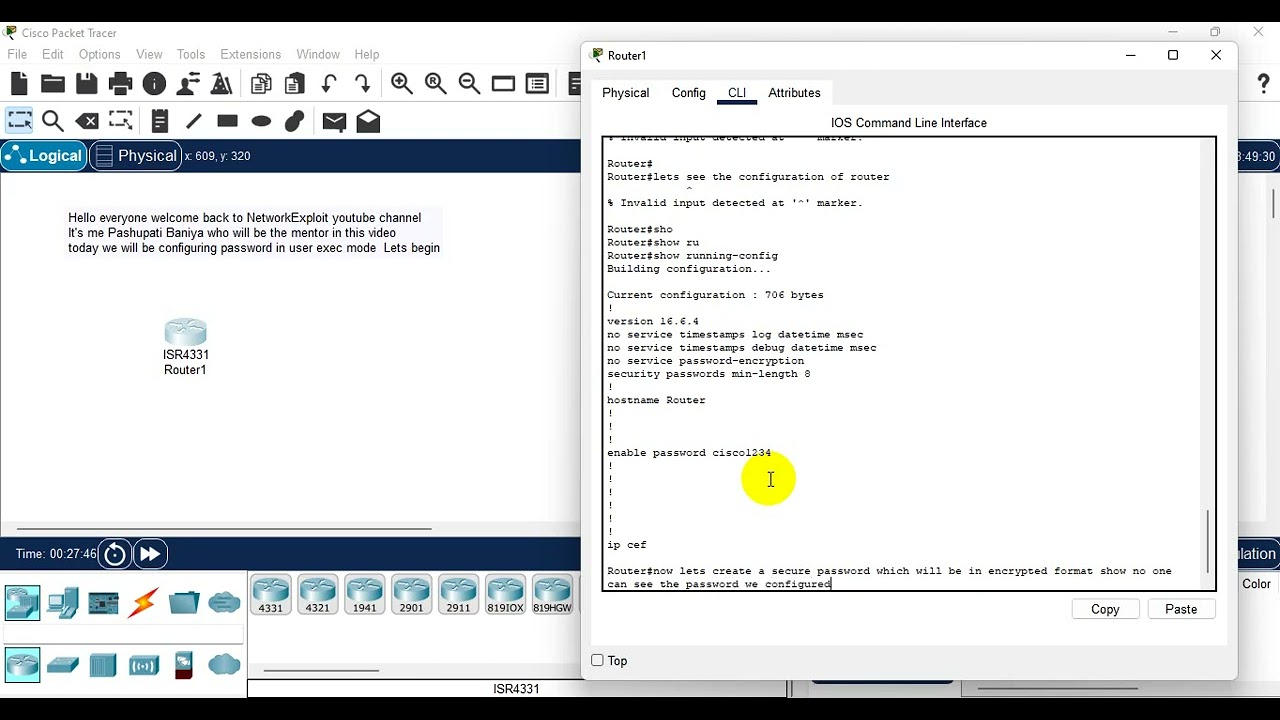The width and height of the screenshot is (1280, 720).
Task: Draw a rectangle tool
Action: [228, 121]
